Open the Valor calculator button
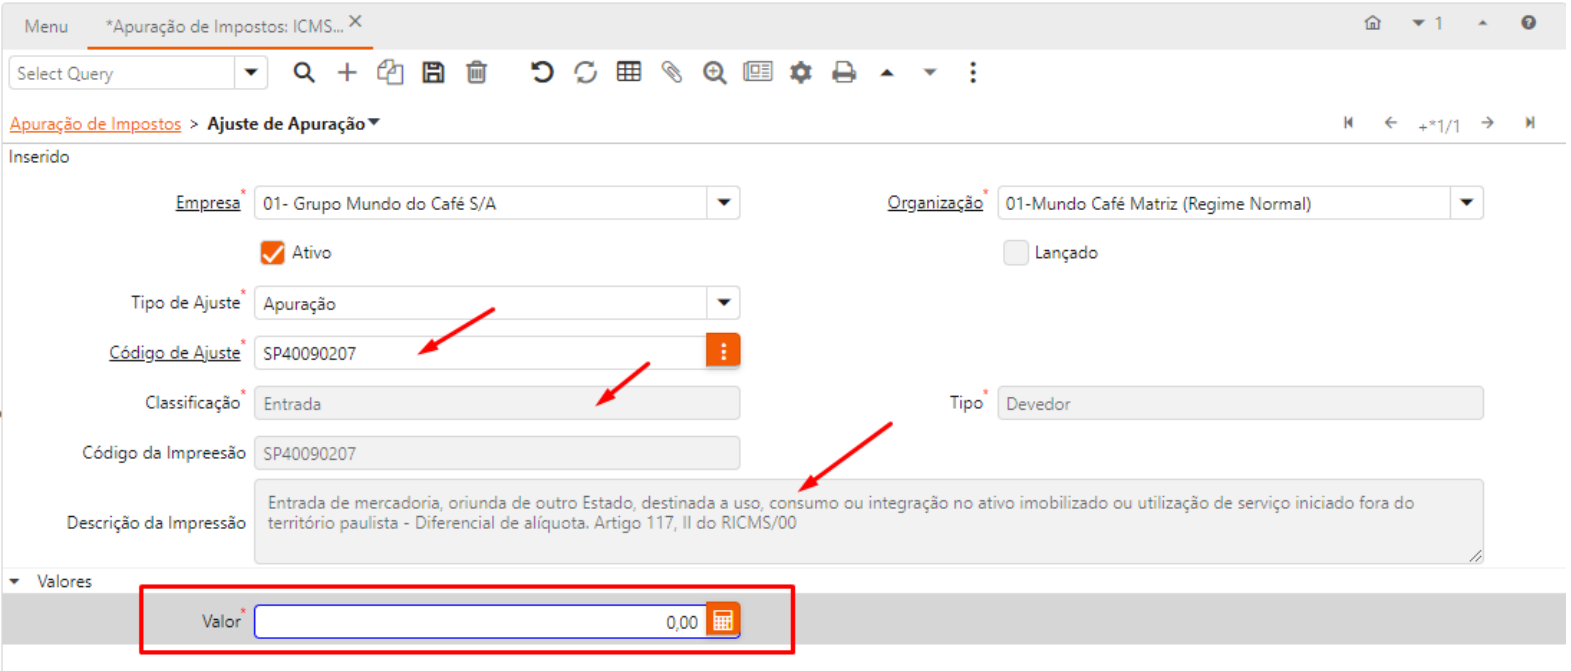The width and height of the screenshot is (1571, 671). [x=723, y=620]
